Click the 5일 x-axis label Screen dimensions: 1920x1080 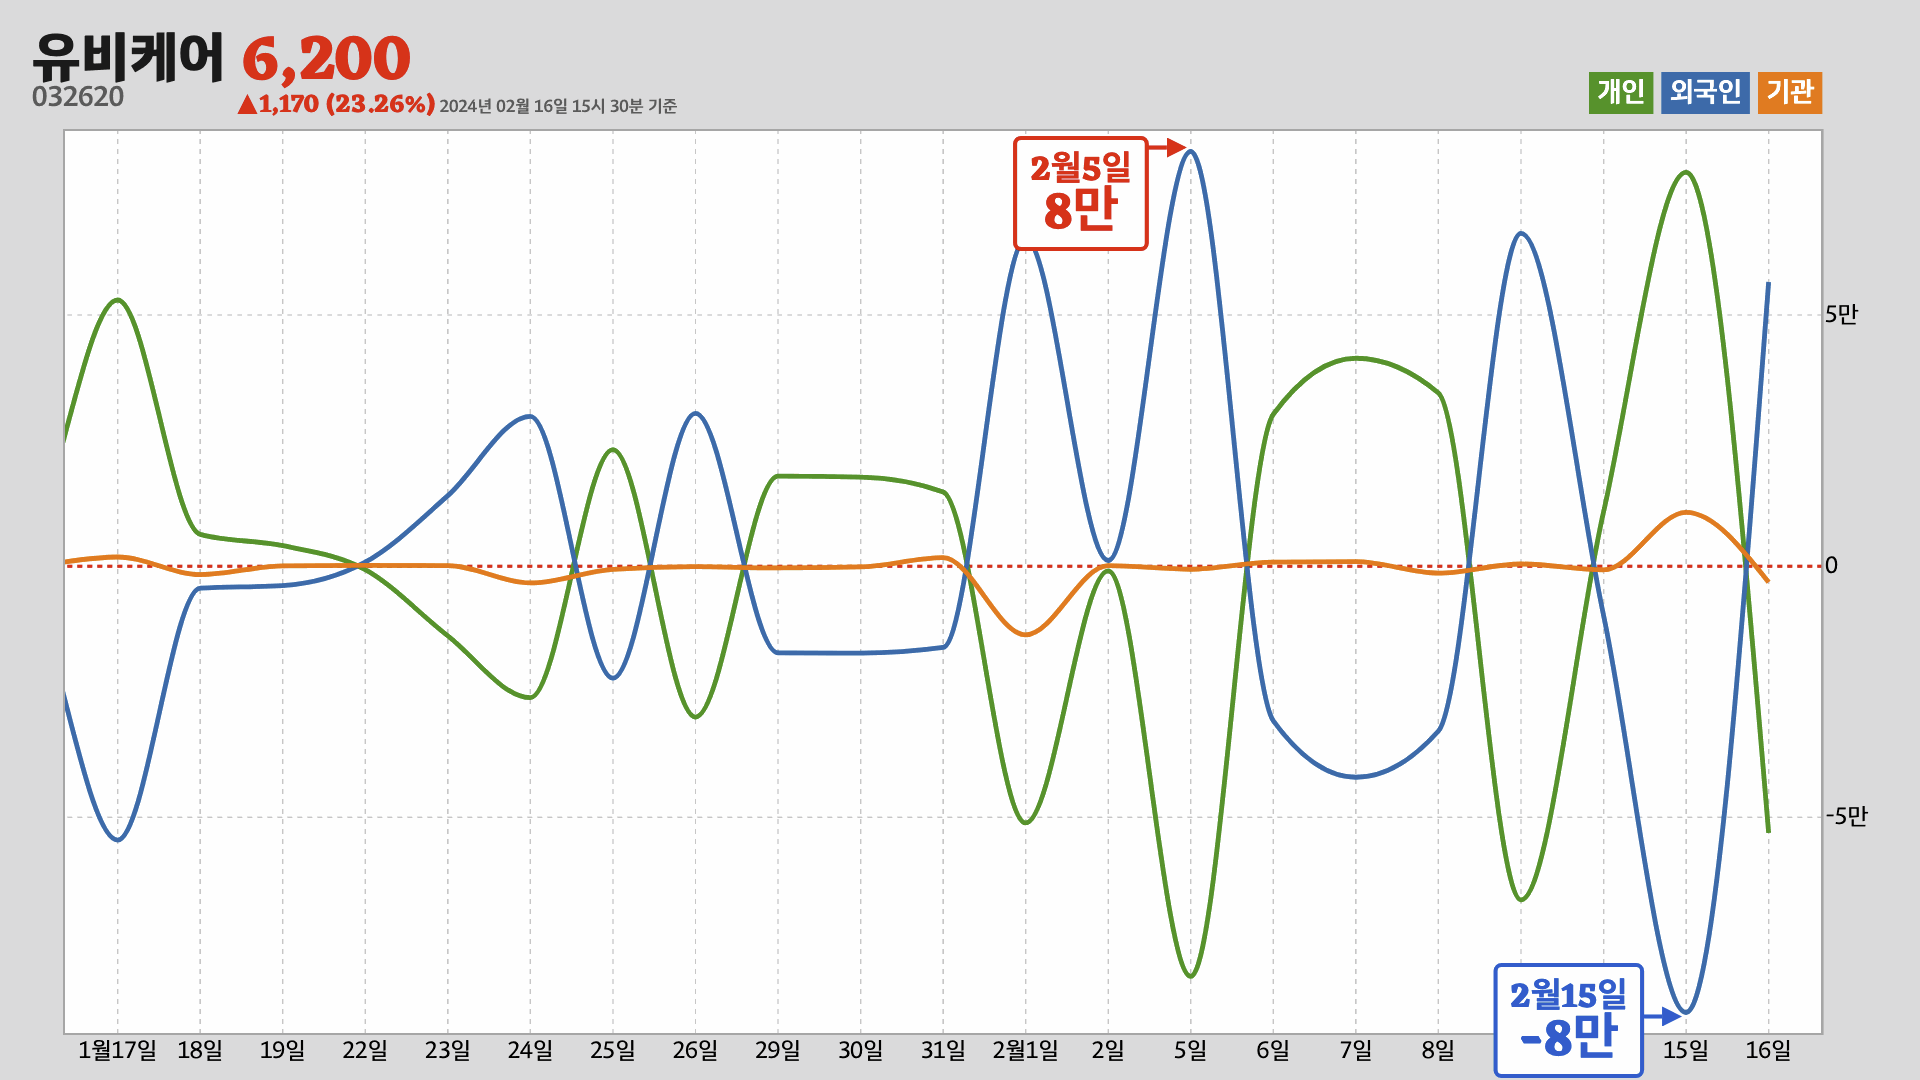(x=1190, y=1050)
